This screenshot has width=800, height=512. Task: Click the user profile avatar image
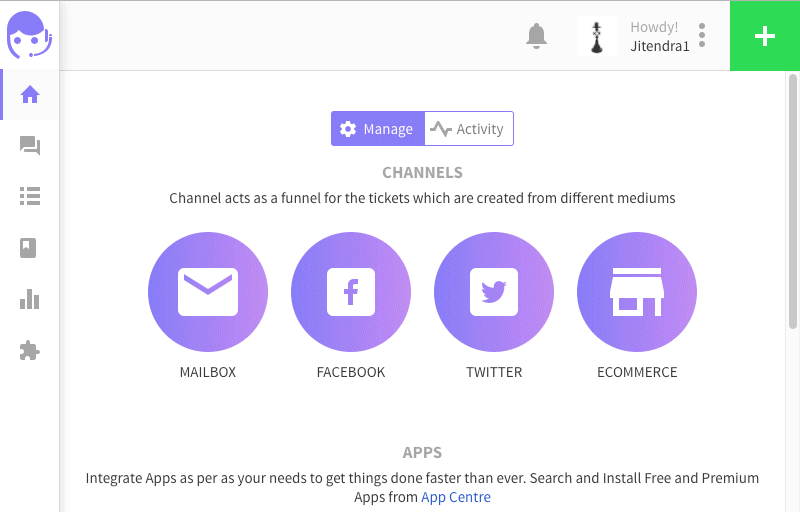point(596,36)
